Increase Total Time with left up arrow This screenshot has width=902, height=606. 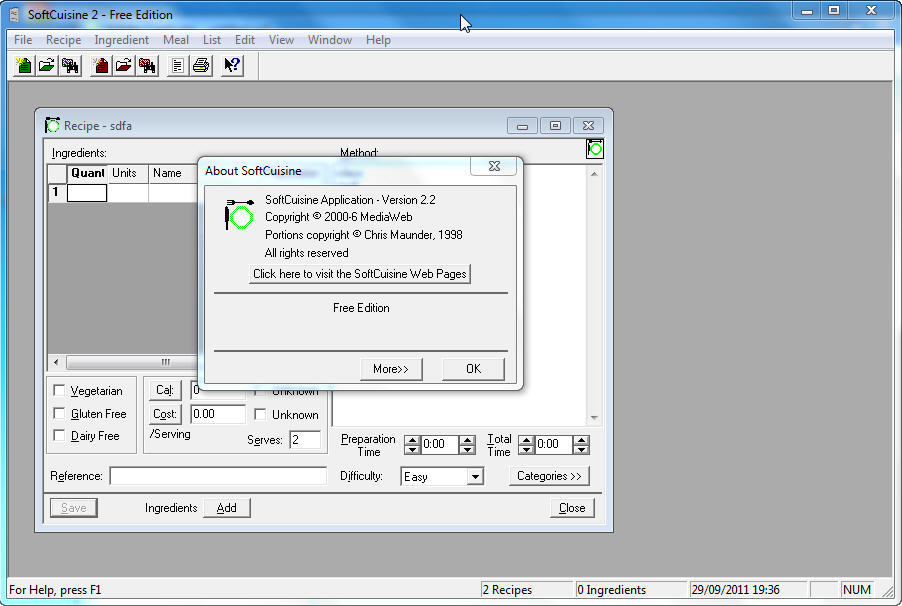coord(526,440)
